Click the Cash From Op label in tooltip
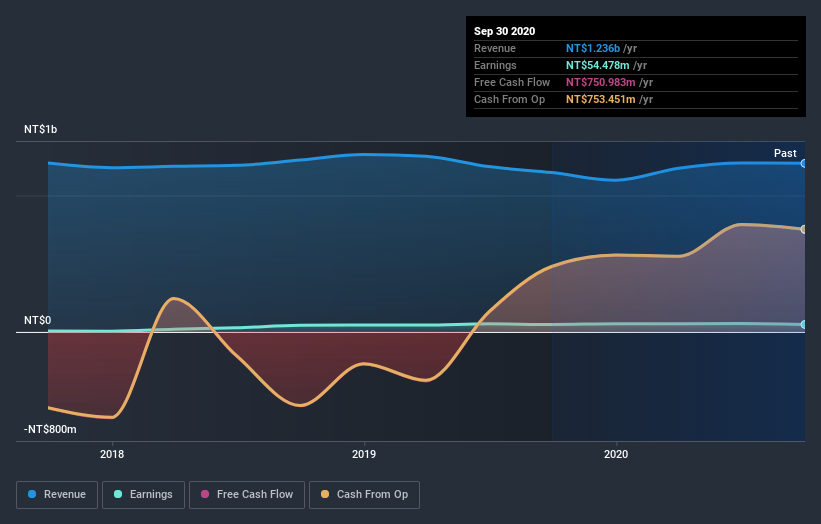The height and width of the screenshot is (524, 821). tap(509, 99)
